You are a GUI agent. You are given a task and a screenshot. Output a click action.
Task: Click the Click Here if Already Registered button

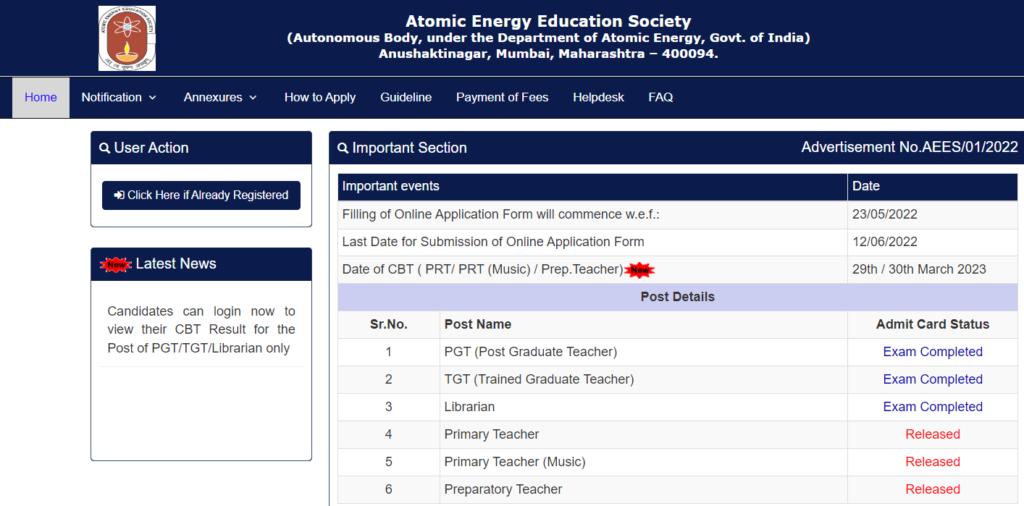(201, 195)
